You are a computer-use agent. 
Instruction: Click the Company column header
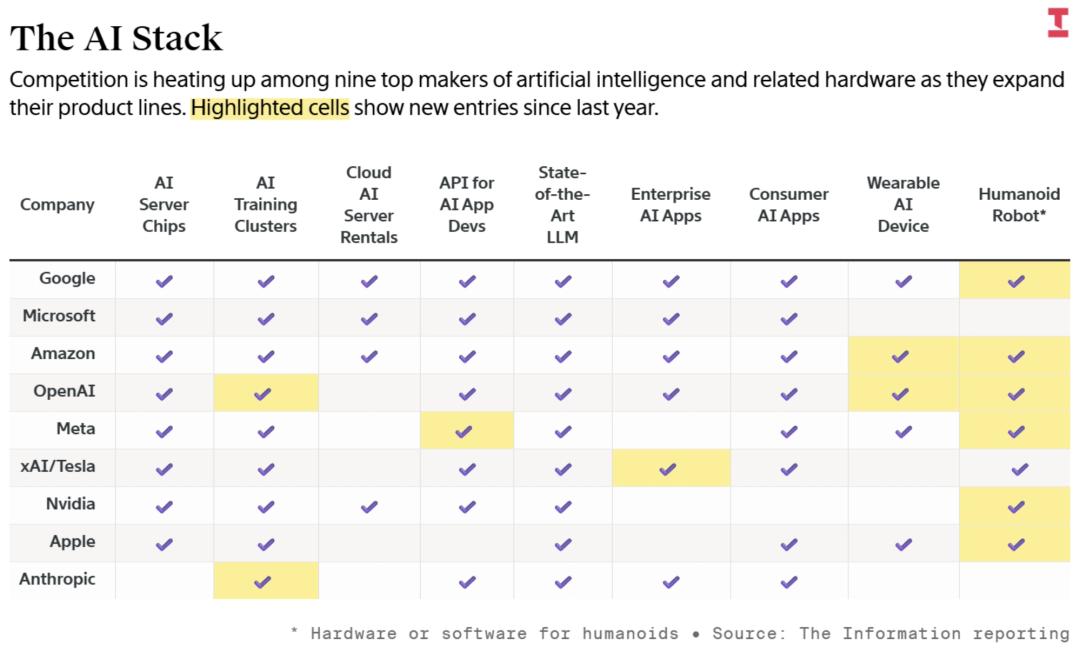pyautogui.click(x=57, y=205)
